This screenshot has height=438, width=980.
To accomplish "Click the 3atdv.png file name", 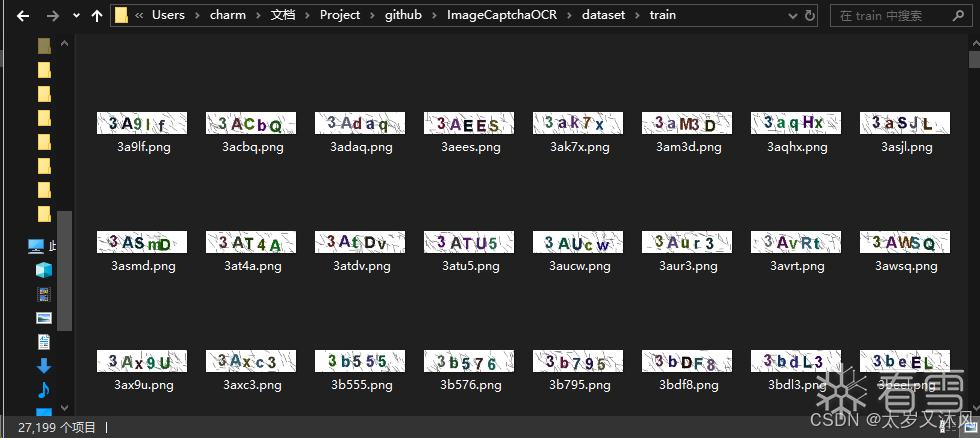I will (361, 266).
